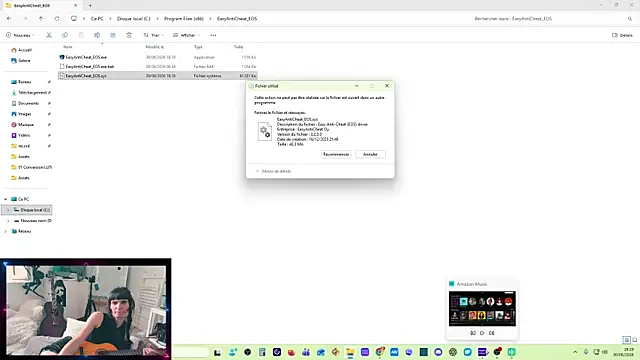This screenshot has height=360, width=640.
Task: Sort by the Type column header
Action: coord(198,47)
